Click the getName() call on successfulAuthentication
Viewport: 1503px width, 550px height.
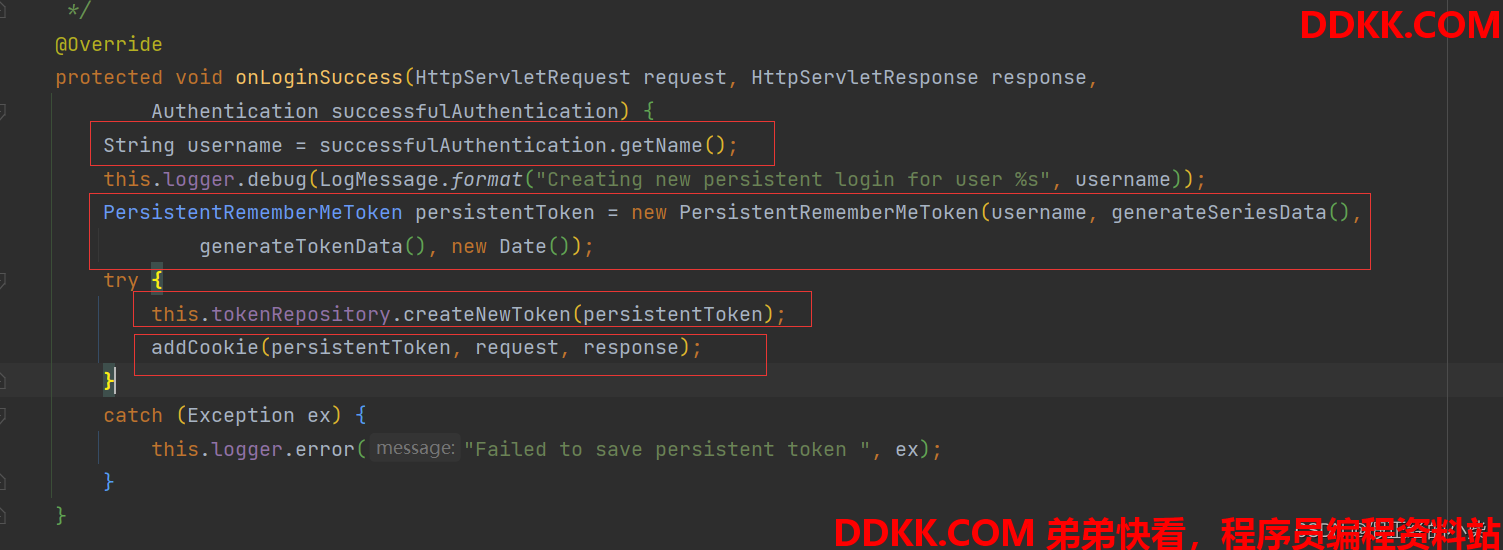tap(672, 146)
